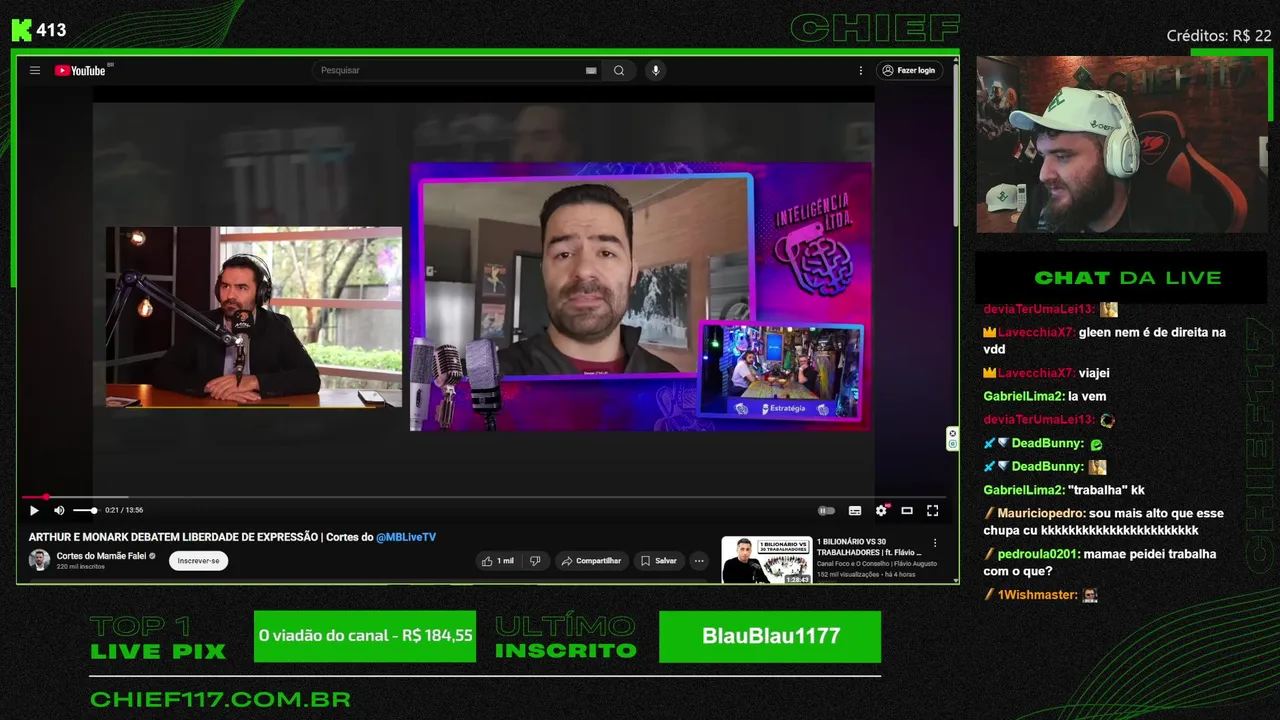Image resolution: width=1280 pixels, height=720 pixels.
Task: Click the Compartilhar share button
Action: click(x=592, y=561)
